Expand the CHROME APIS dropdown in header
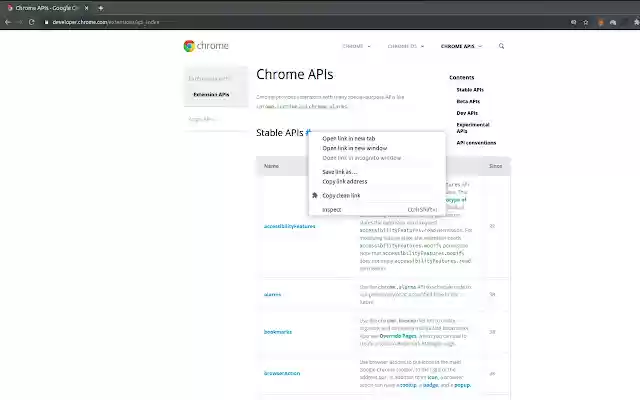 pyautogui.click(x=461, y=46)
